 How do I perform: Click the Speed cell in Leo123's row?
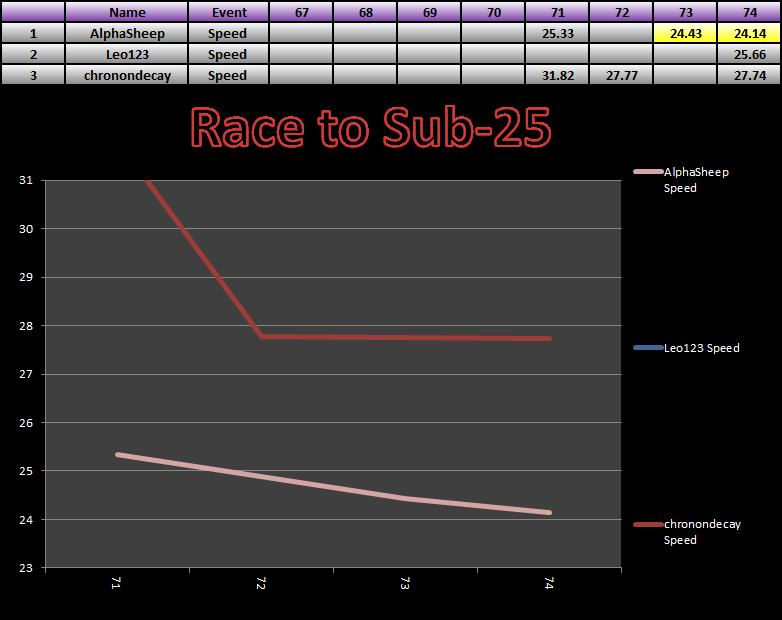coord(228,54)
